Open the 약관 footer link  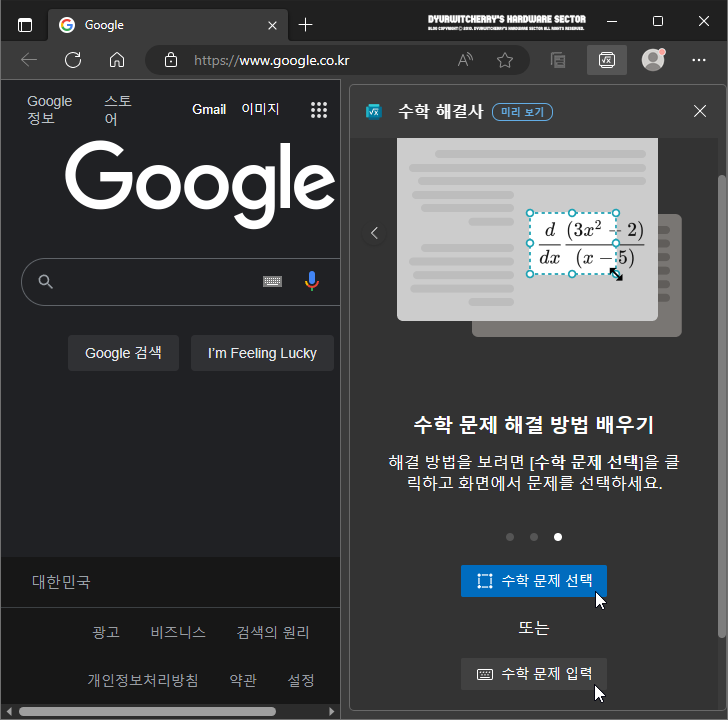point(243,680)
